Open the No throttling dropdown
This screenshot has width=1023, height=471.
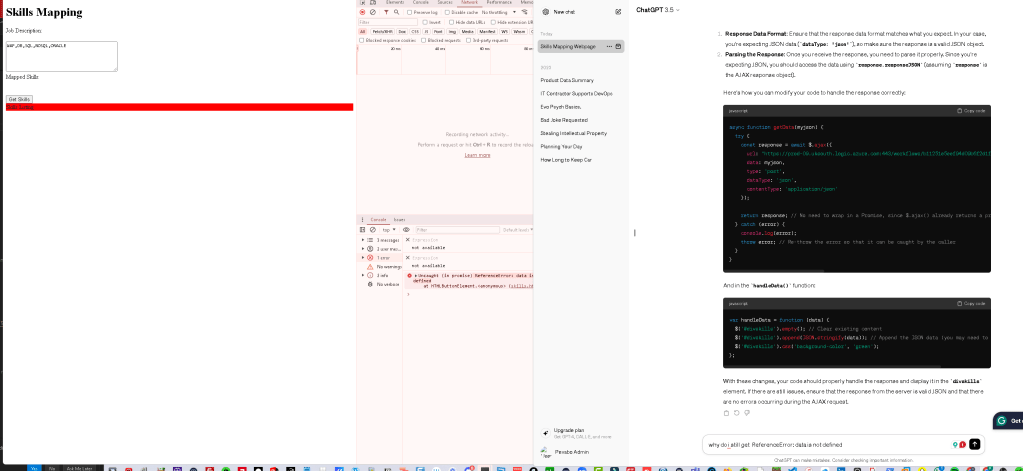pos(499,12)
